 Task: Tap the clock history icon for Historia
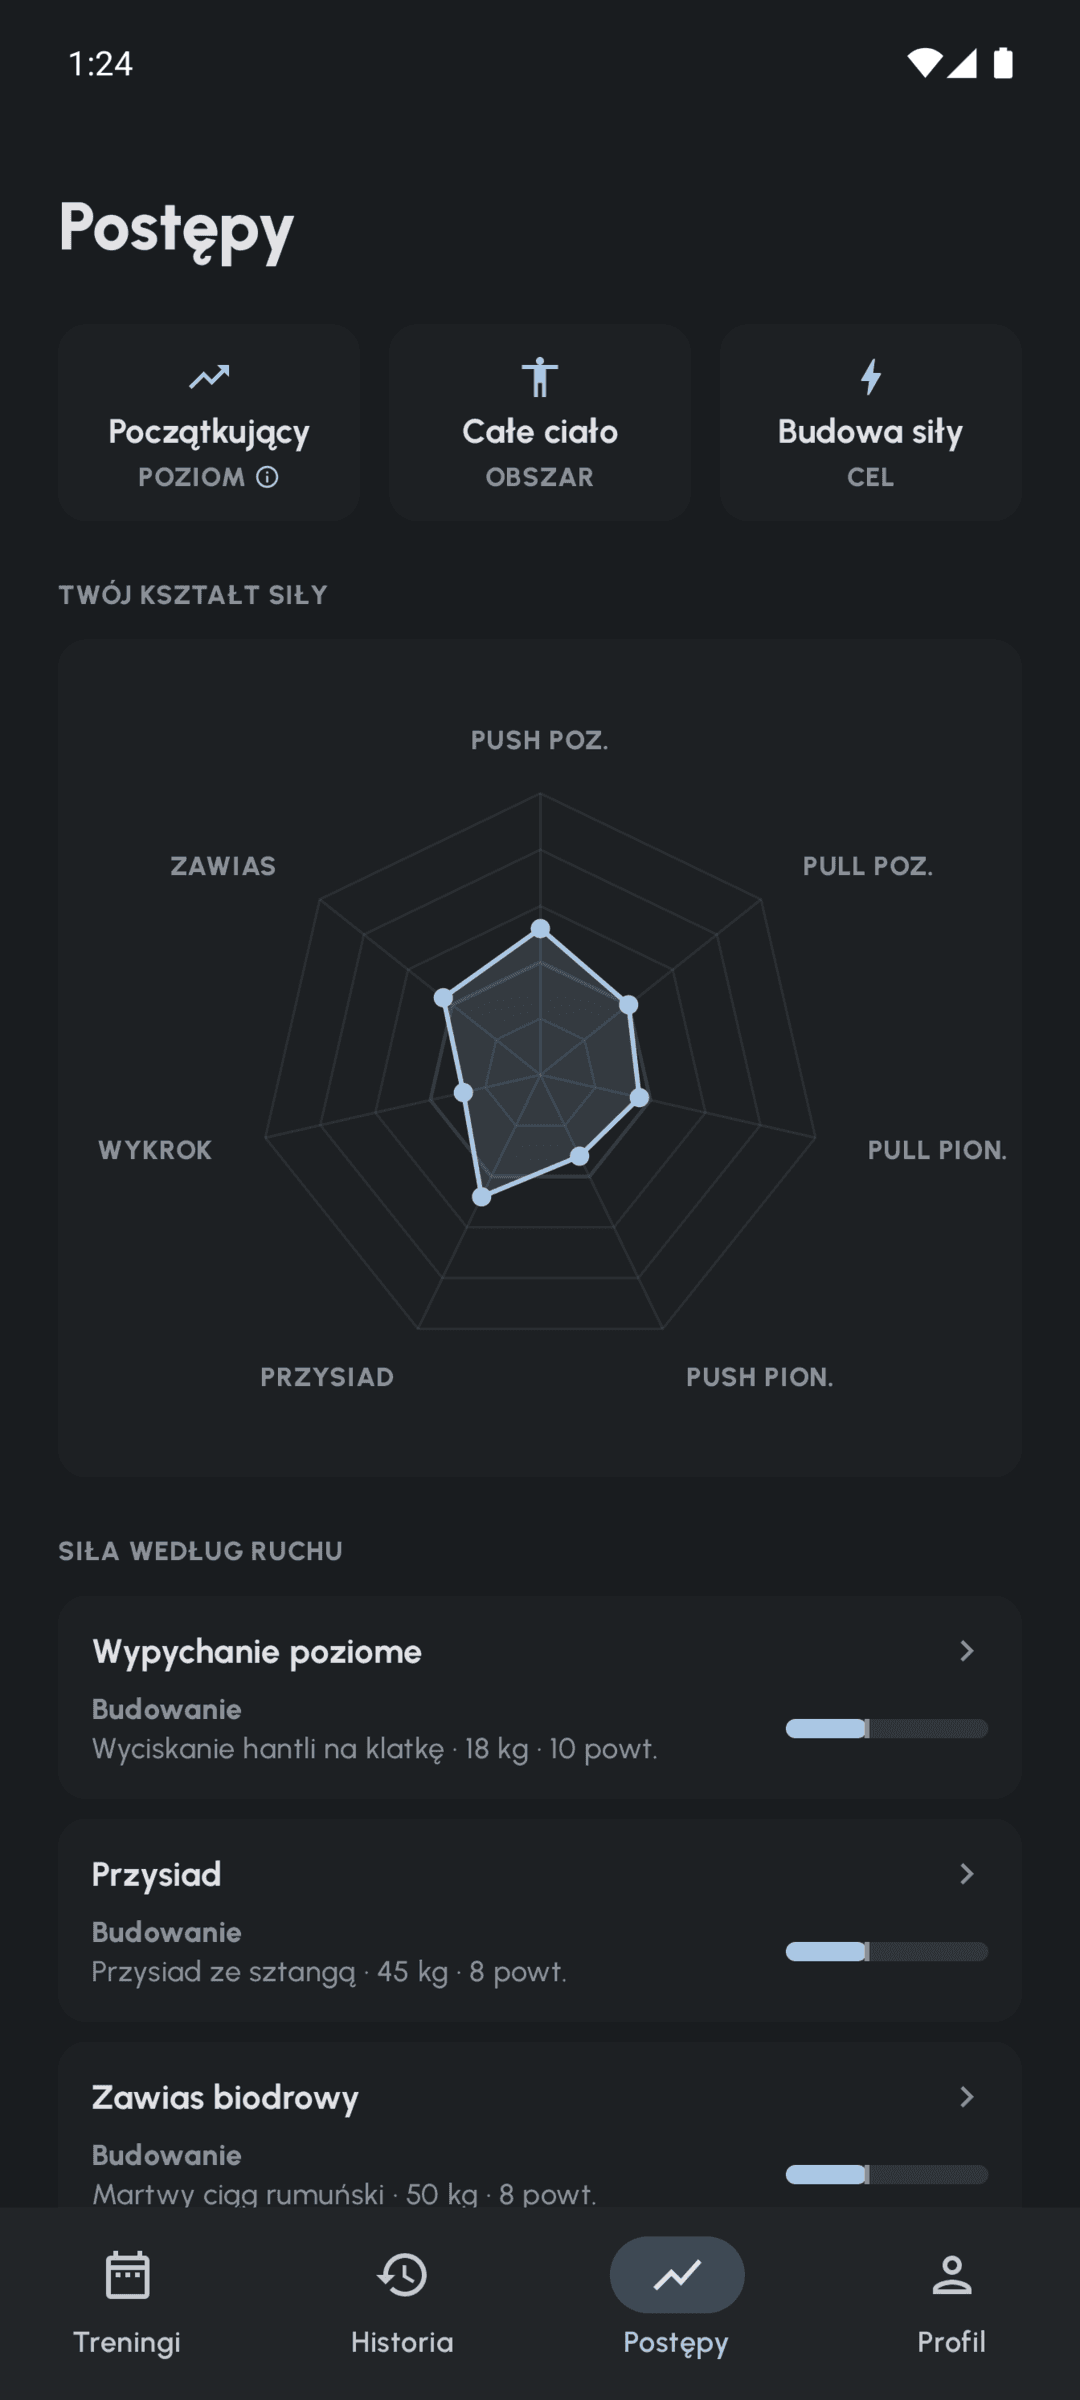click(x=402, y=2275)
